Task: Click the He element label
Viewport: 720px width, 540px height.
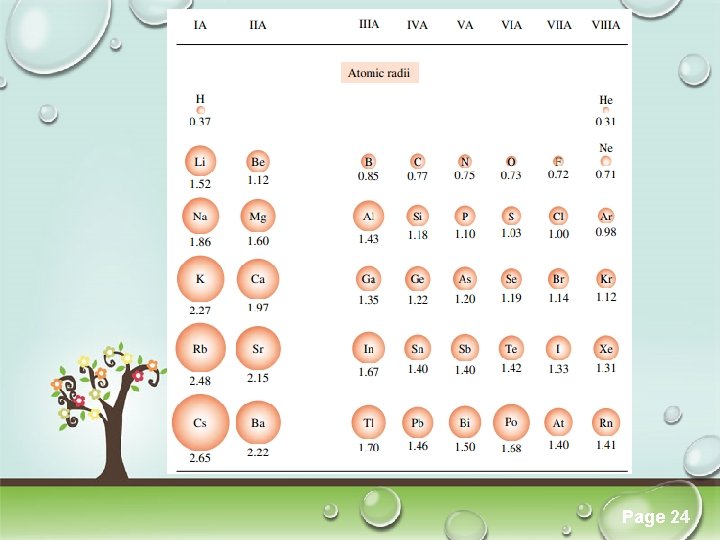Action: [606, 100]
